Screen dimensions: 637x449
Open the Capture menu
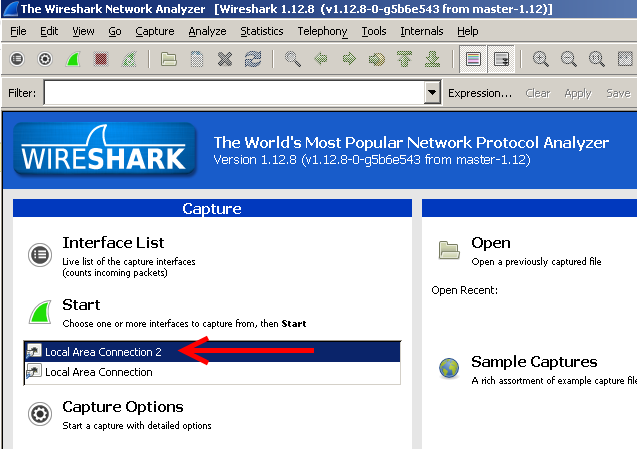pyautogui.click(x=155, y=31)
